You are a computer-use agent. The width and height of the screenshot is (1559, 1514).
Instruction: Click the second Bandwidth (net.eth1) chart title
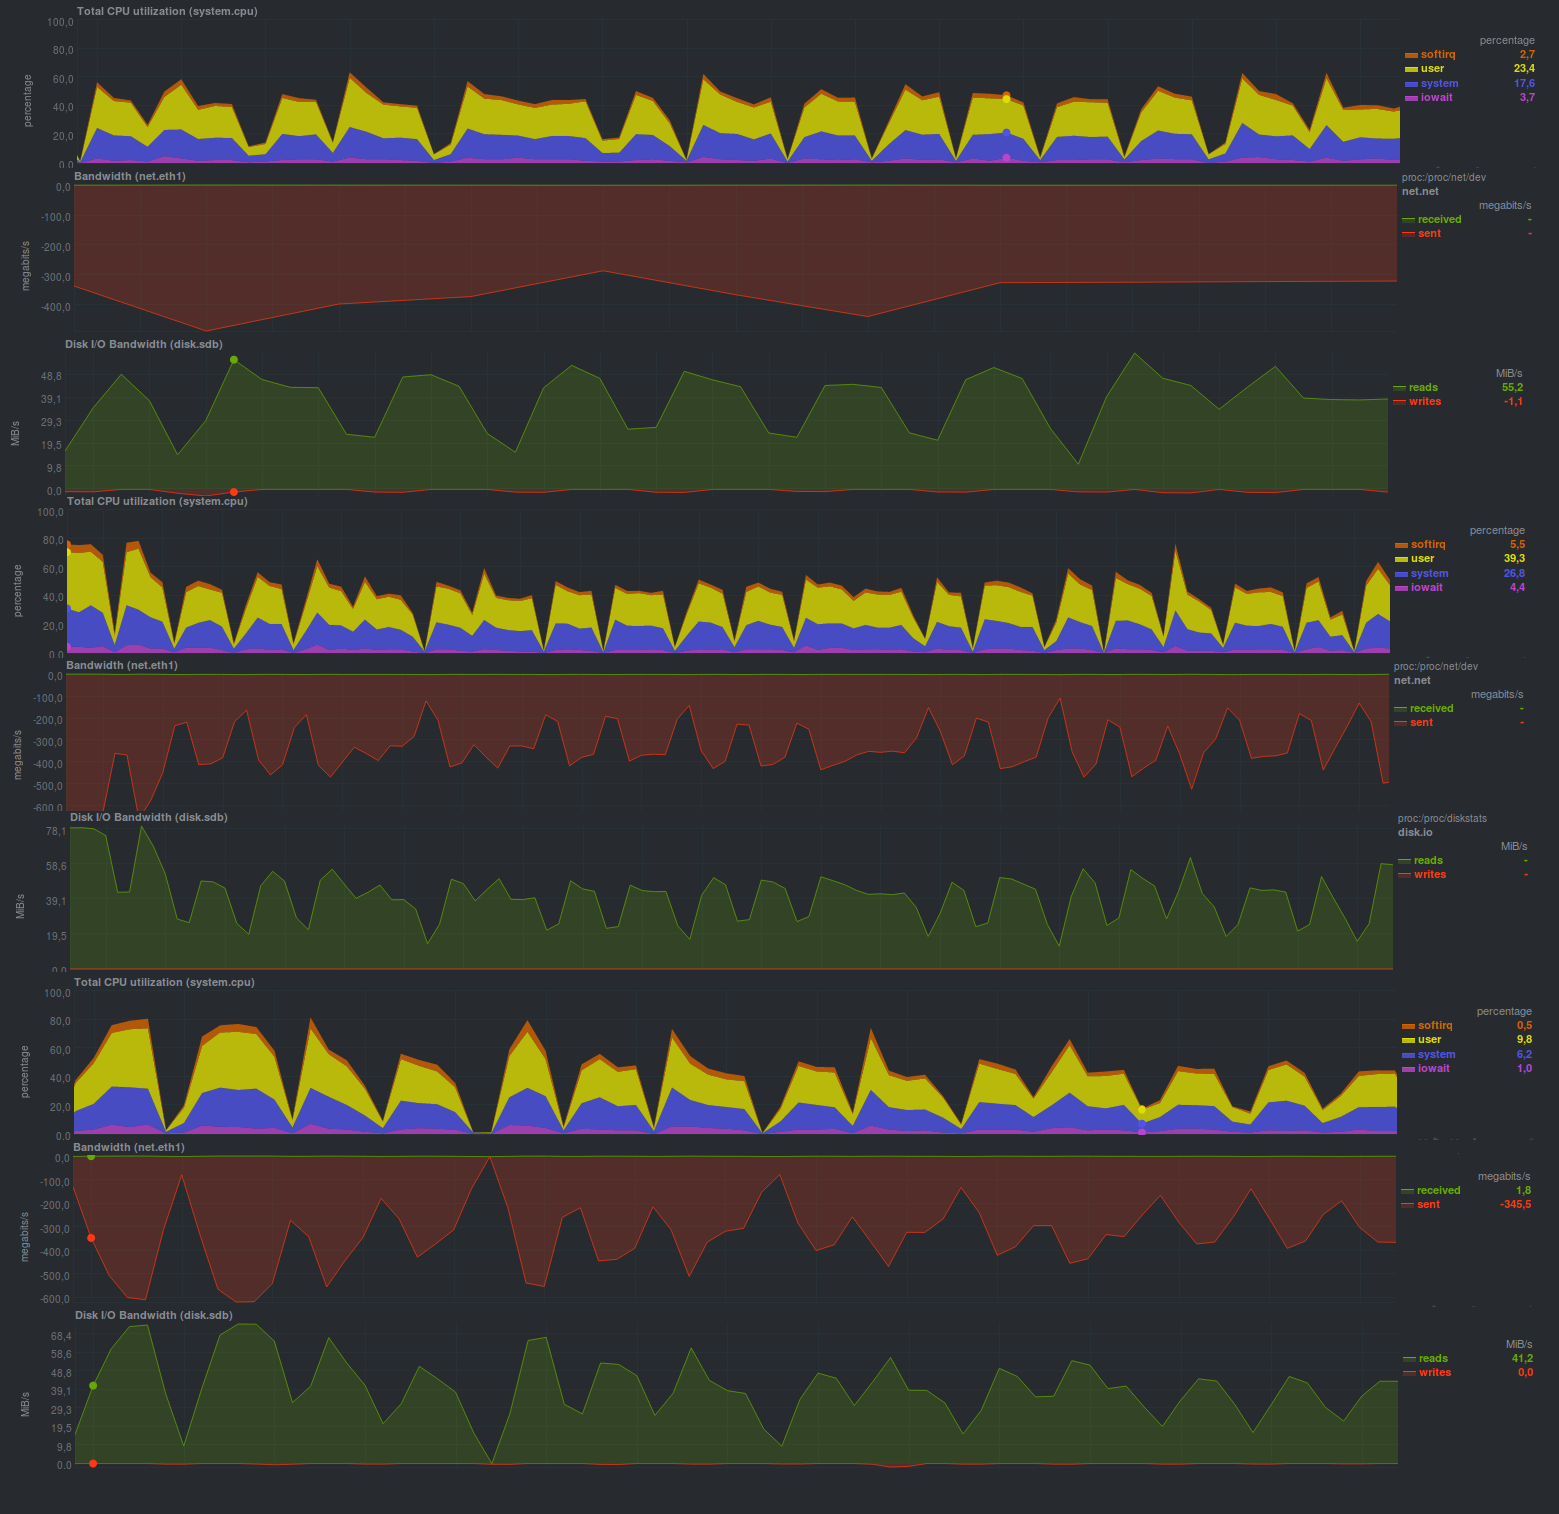click(x=122, y=666)
